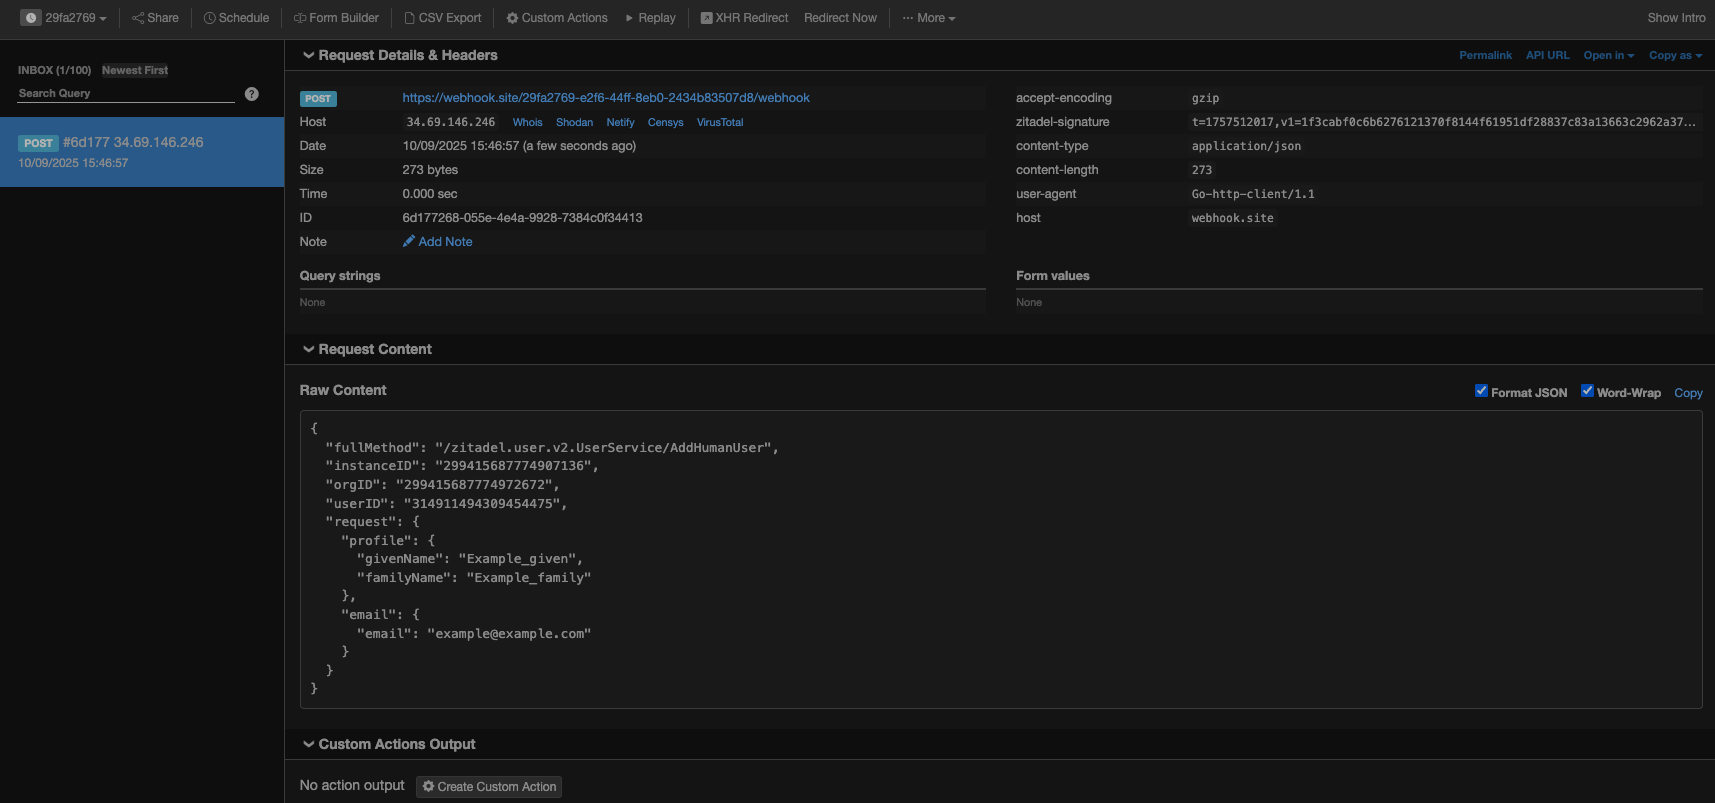Click the Add Note pencil icon
This screenshot has height=803, width=1715.
click(409, 241)
